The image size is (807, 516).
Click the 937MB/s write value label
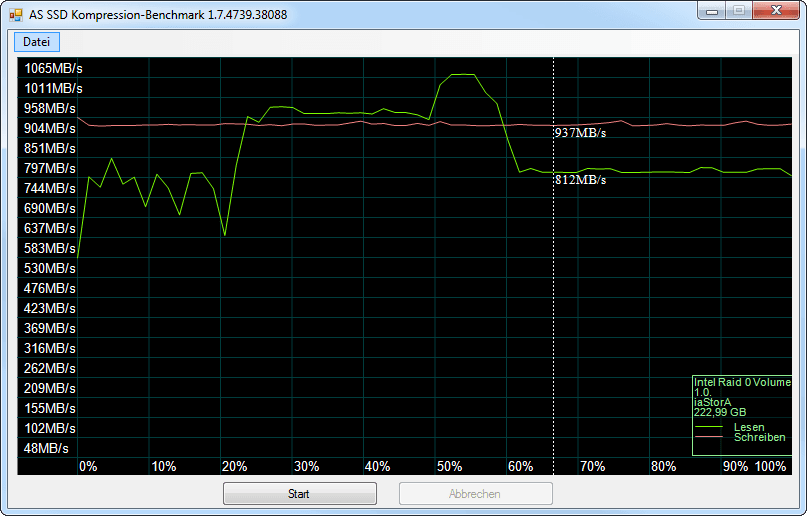pyautogui.click(x=580, y=133)
